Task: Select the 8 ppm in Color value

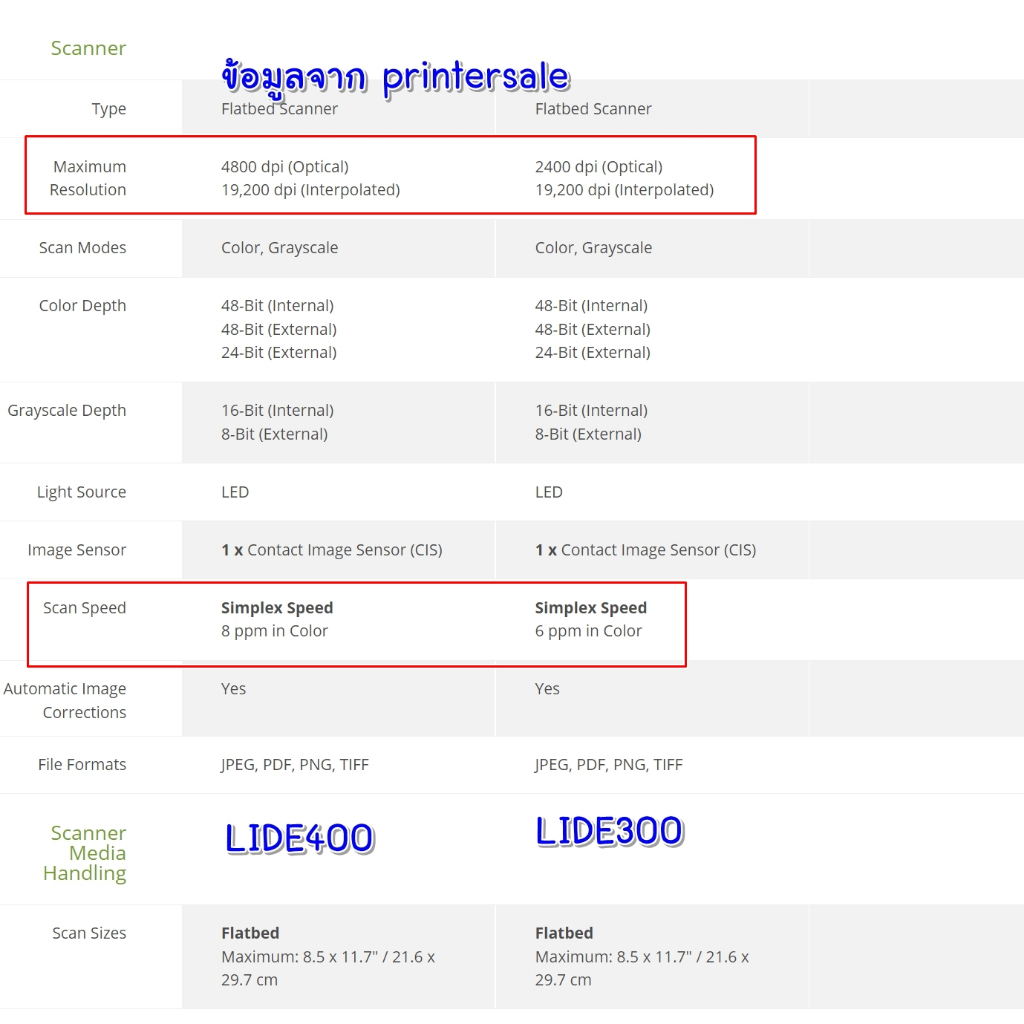Action: tap(274, 631)
